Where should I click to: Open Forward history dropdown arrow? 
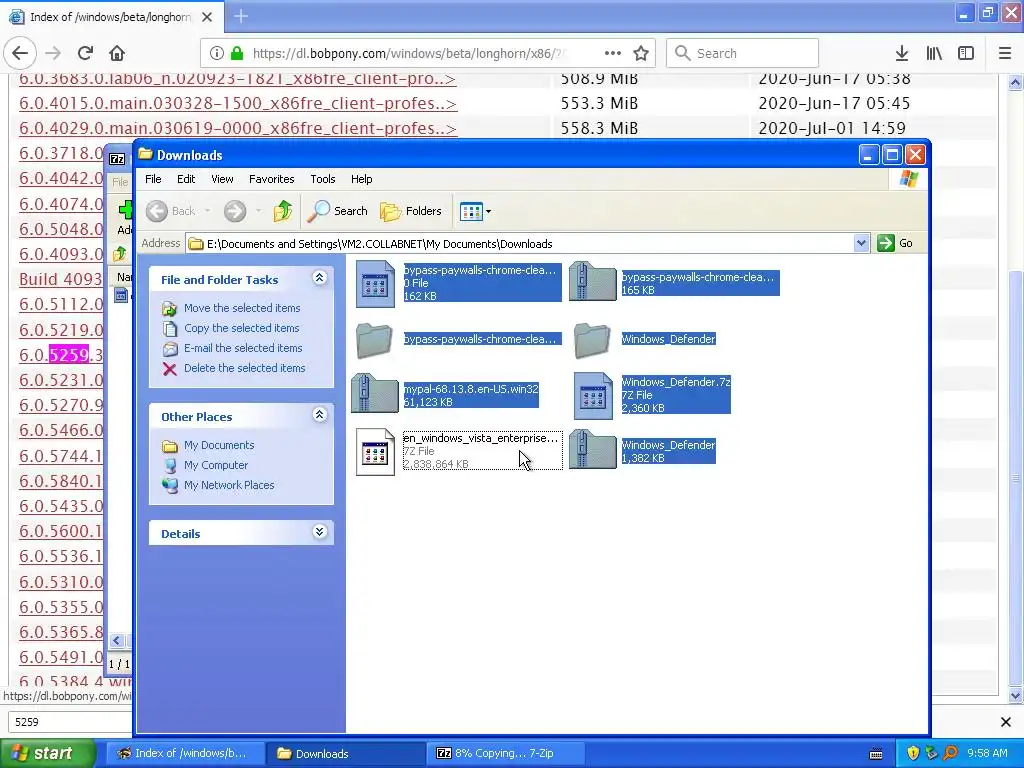point(259,211)
